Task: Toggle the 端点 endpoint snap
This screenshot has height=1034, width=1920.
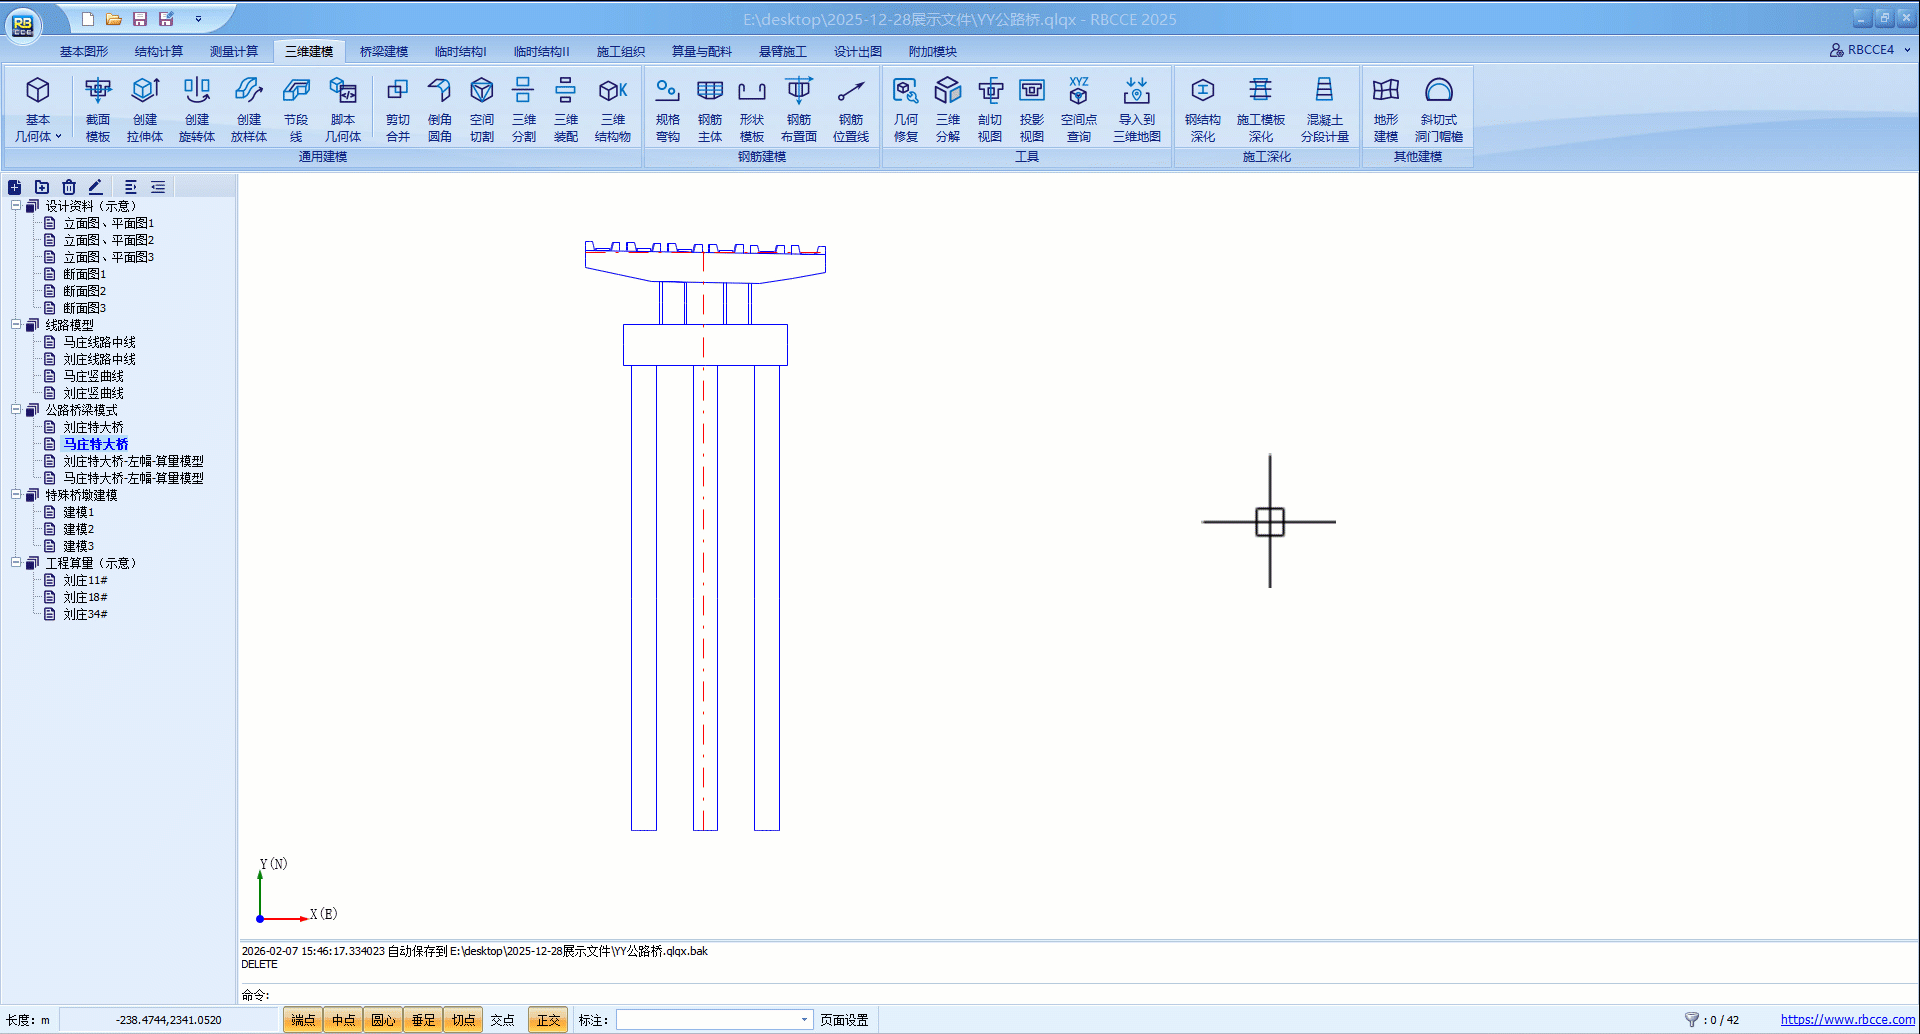Action: coord(303,1020)
